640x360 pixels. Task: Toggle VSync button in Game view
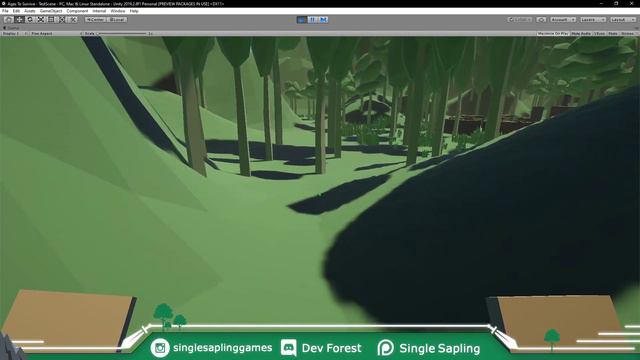click(599, 33)
